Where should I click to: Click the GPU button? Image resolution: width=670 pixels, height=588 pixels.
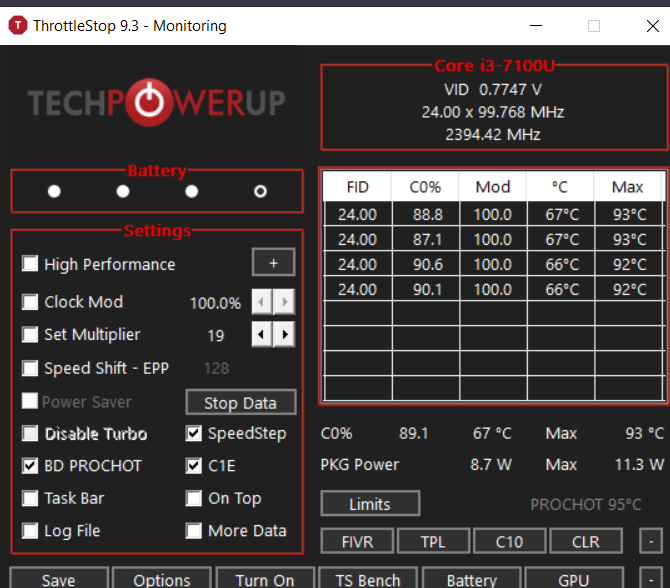[574, 579]
